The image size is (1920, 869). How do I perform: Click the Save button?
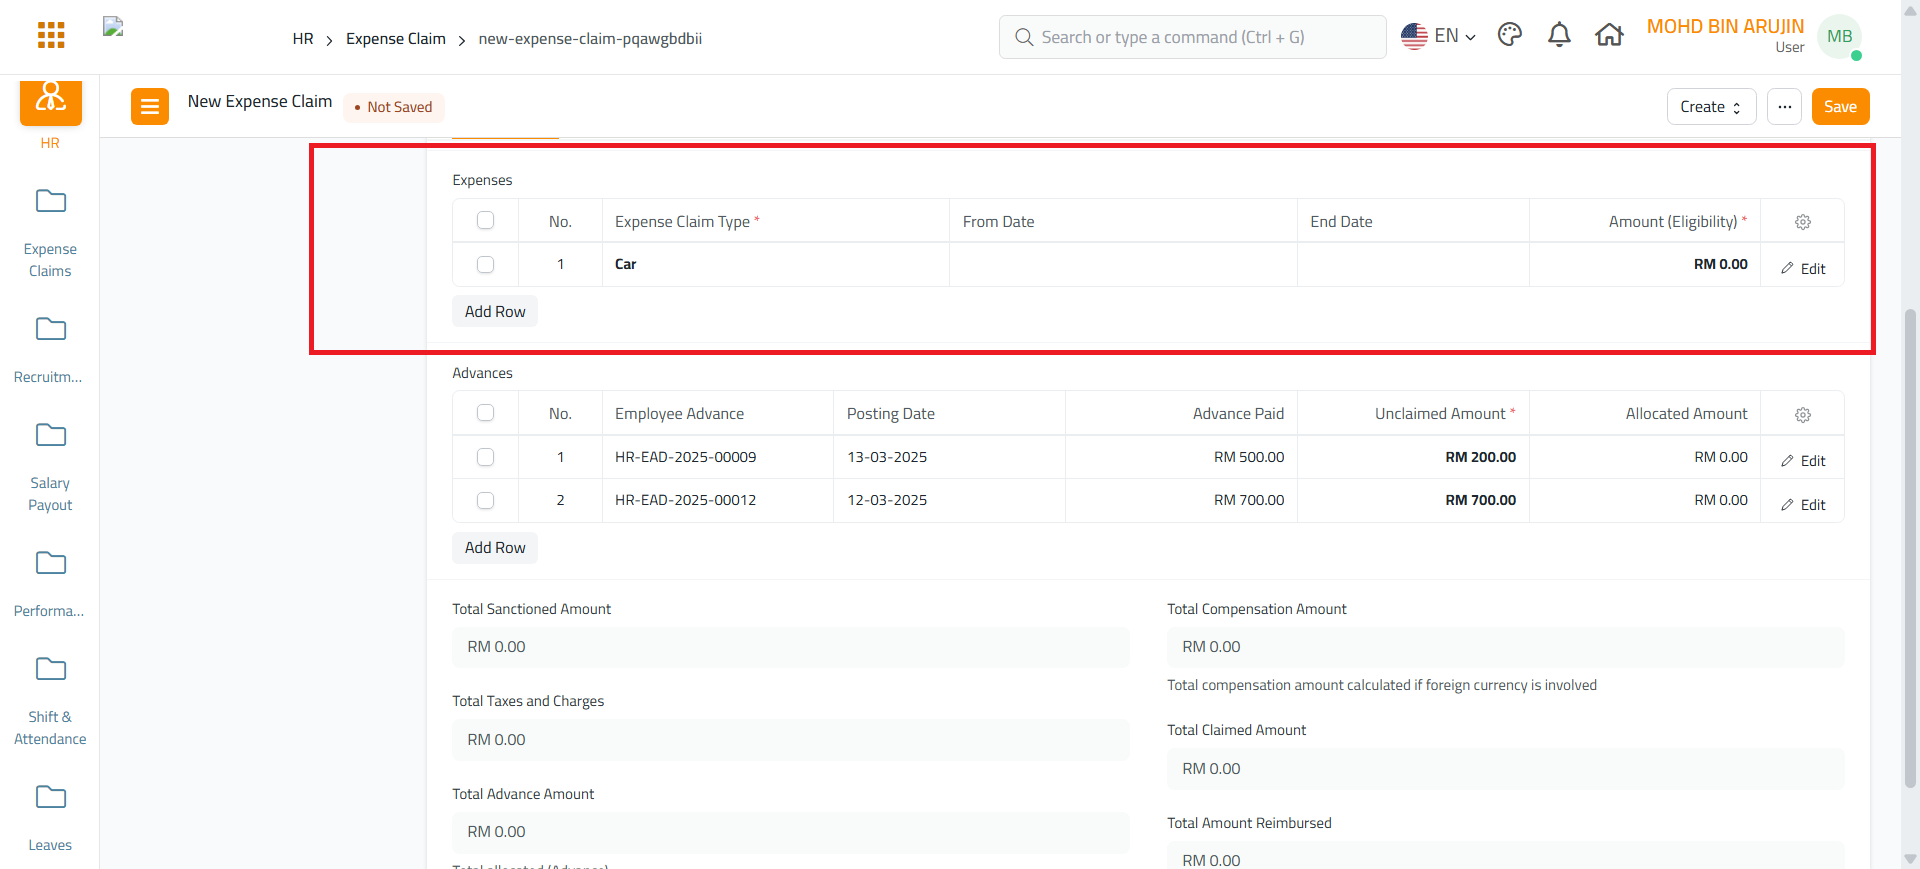(1840, 107)
